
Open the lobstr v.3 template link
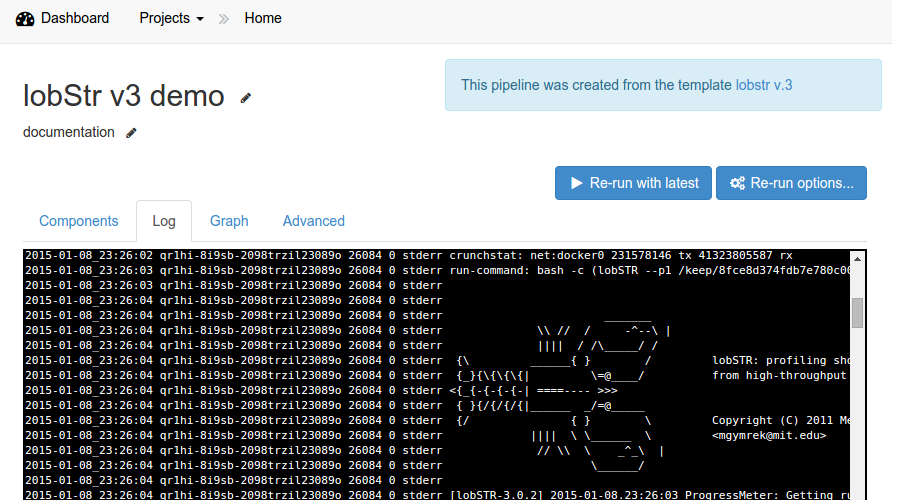pyautogui.click(x=763, y=85)
